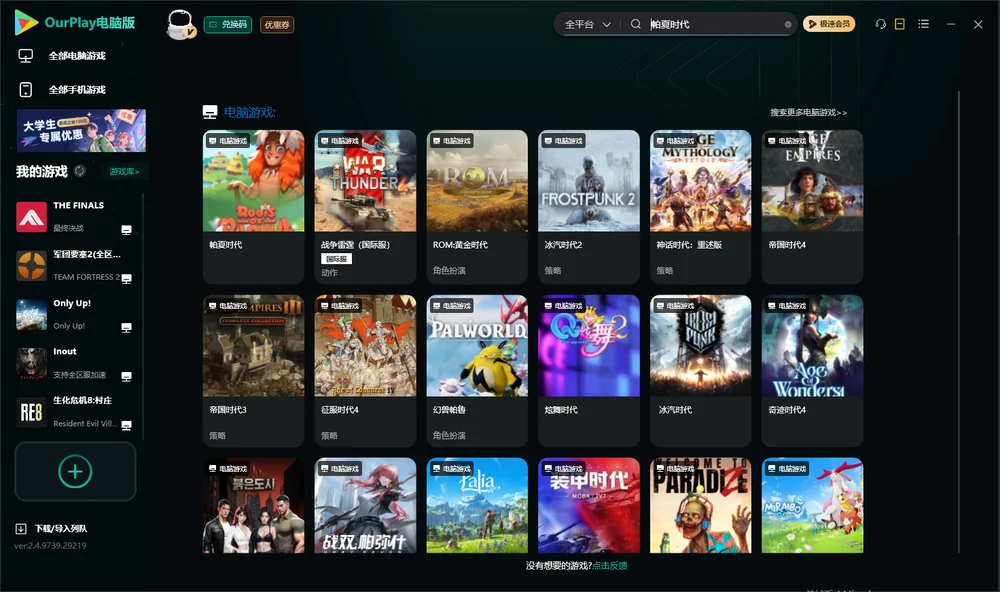Click PC badge icon on THE FINALS row
Screen dimensions: 1000x592
126,230
